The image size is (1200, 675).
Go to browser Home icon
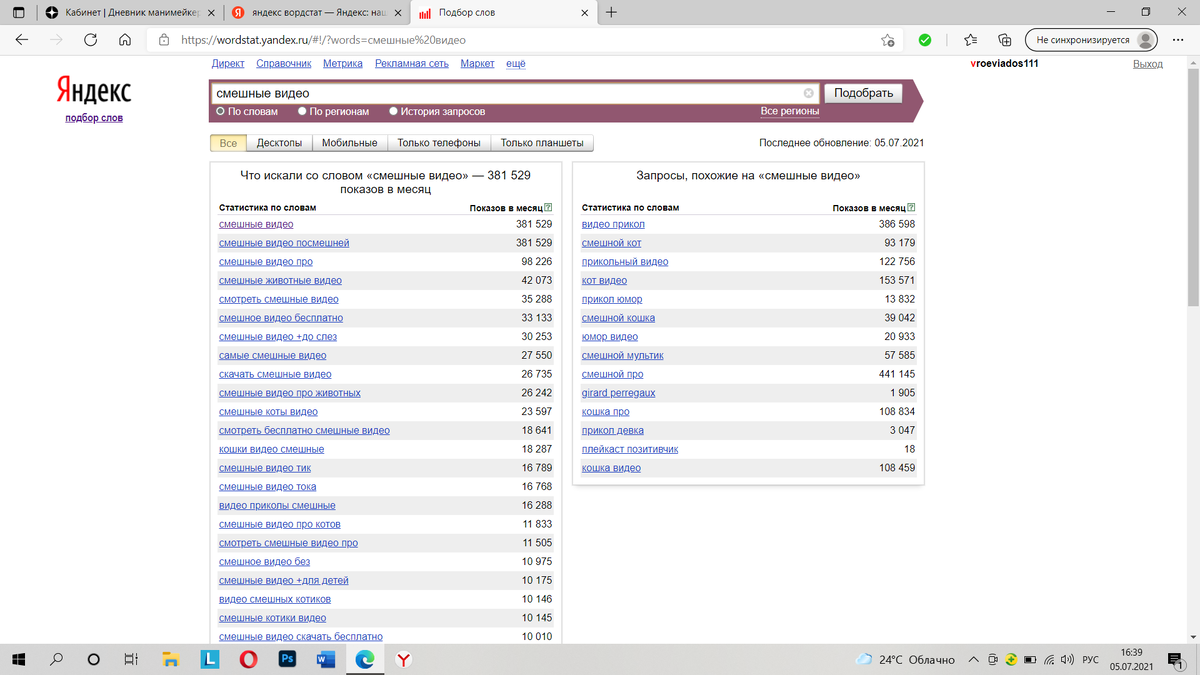[125, 40]
